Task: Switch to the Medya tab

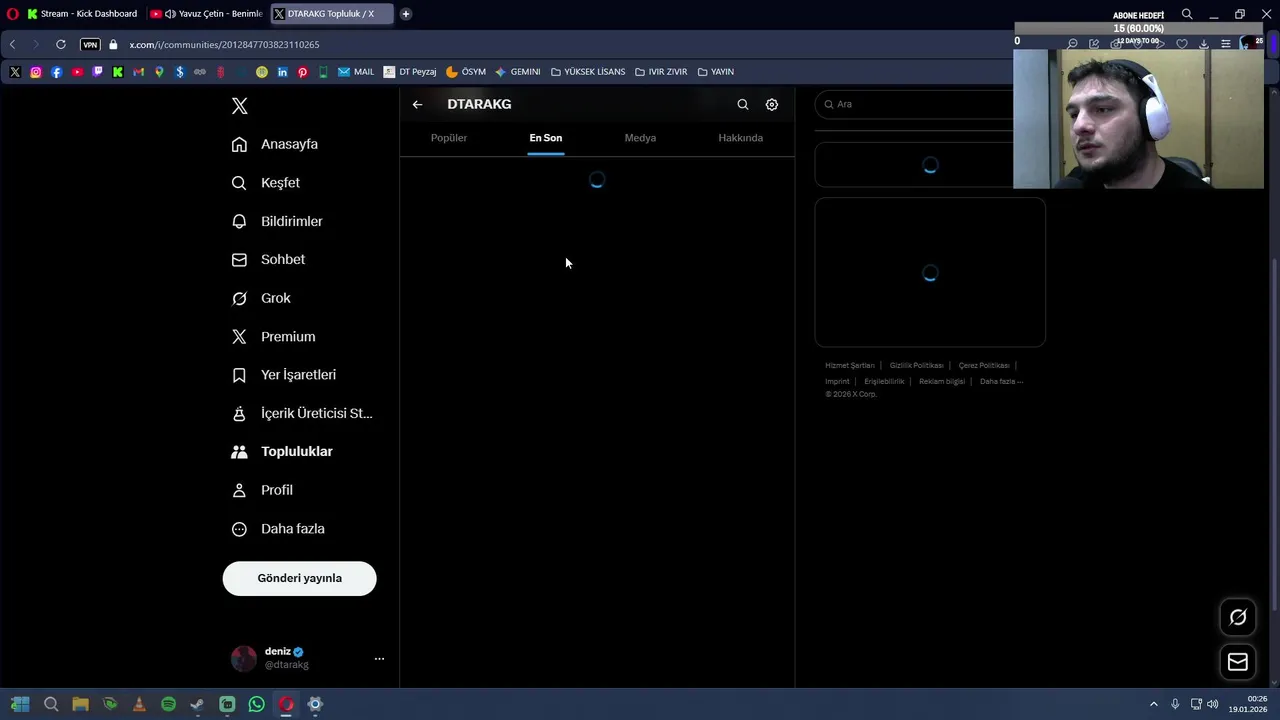Action: (640, 138)
